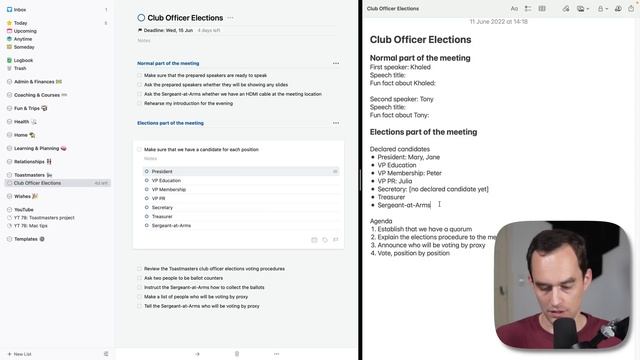Click the share note icon in Notes

(x=631, y=9)
